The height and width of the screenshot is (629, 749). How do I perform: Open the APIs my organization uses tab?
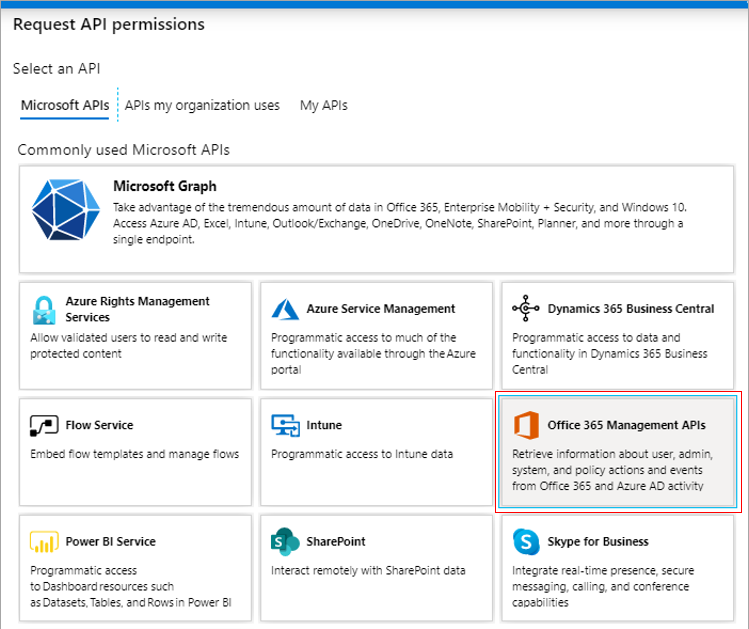click(202, 105)
